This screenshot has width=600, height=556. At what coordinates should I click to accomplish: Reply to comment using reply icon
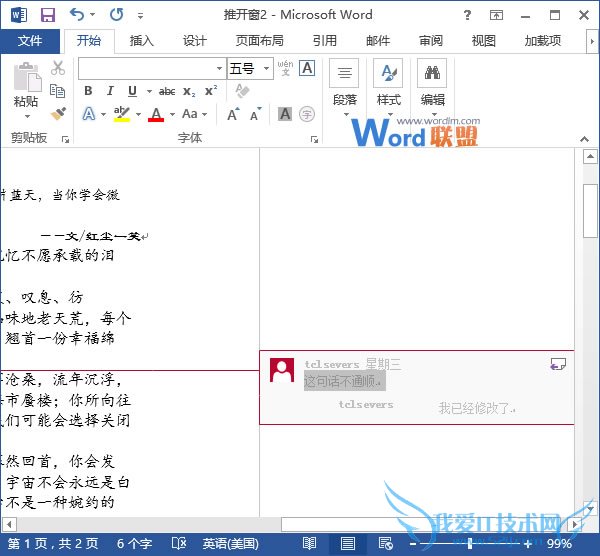[x=558, y=364]
